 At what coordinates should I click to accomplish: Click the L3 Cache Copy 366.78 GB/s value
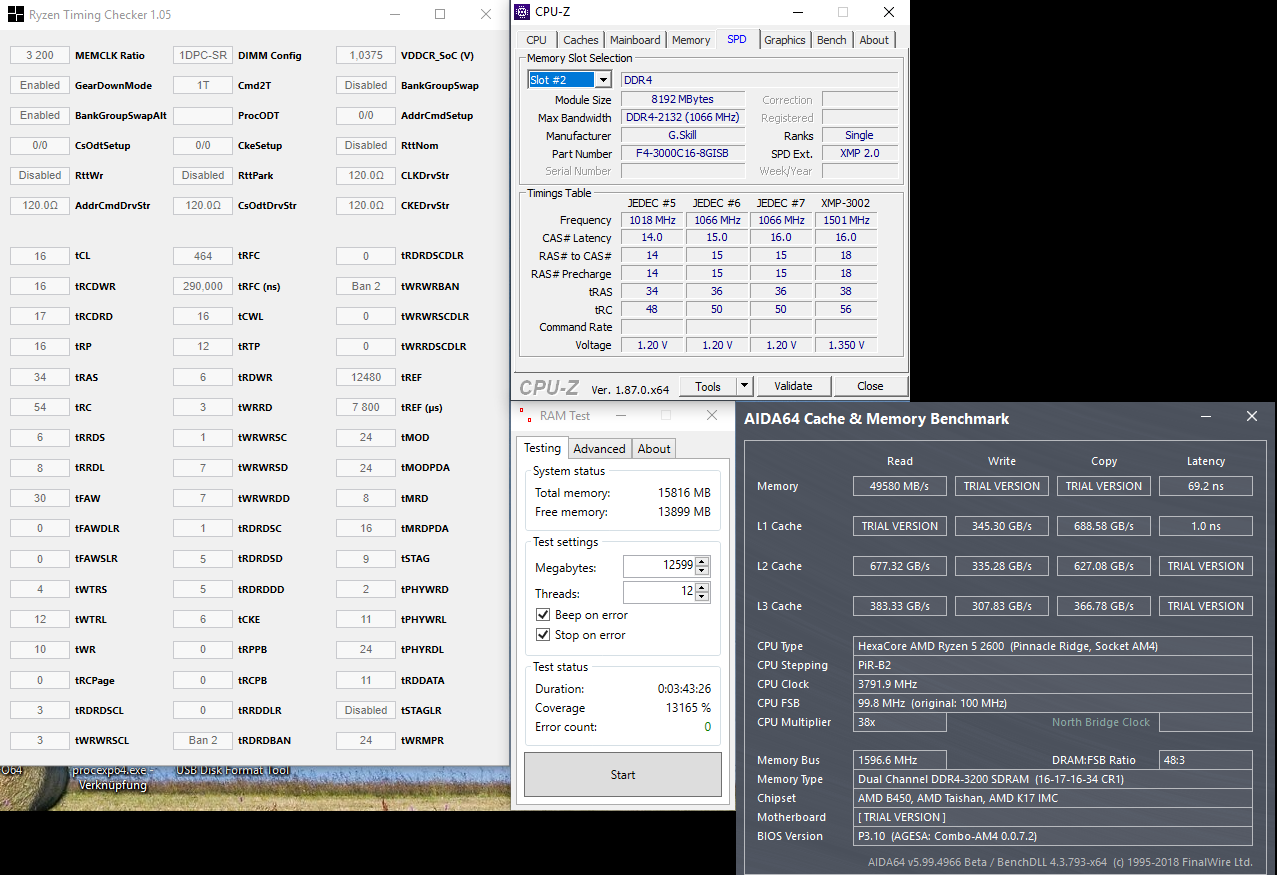point(1104,606)
